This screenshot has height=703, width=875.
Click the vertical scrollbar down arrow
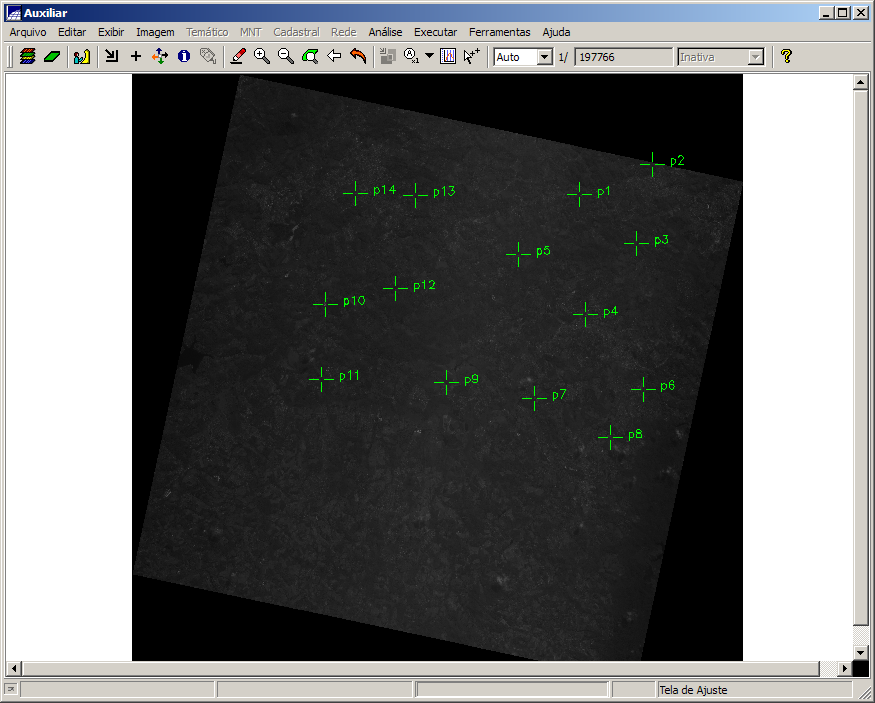click(x=860, y=651)
